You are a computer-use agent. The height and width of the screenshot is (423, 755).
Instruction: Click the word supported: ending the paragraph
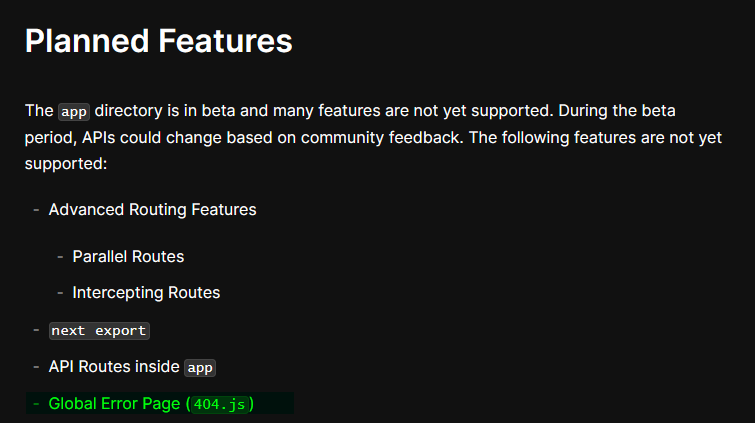coord(66,164)
